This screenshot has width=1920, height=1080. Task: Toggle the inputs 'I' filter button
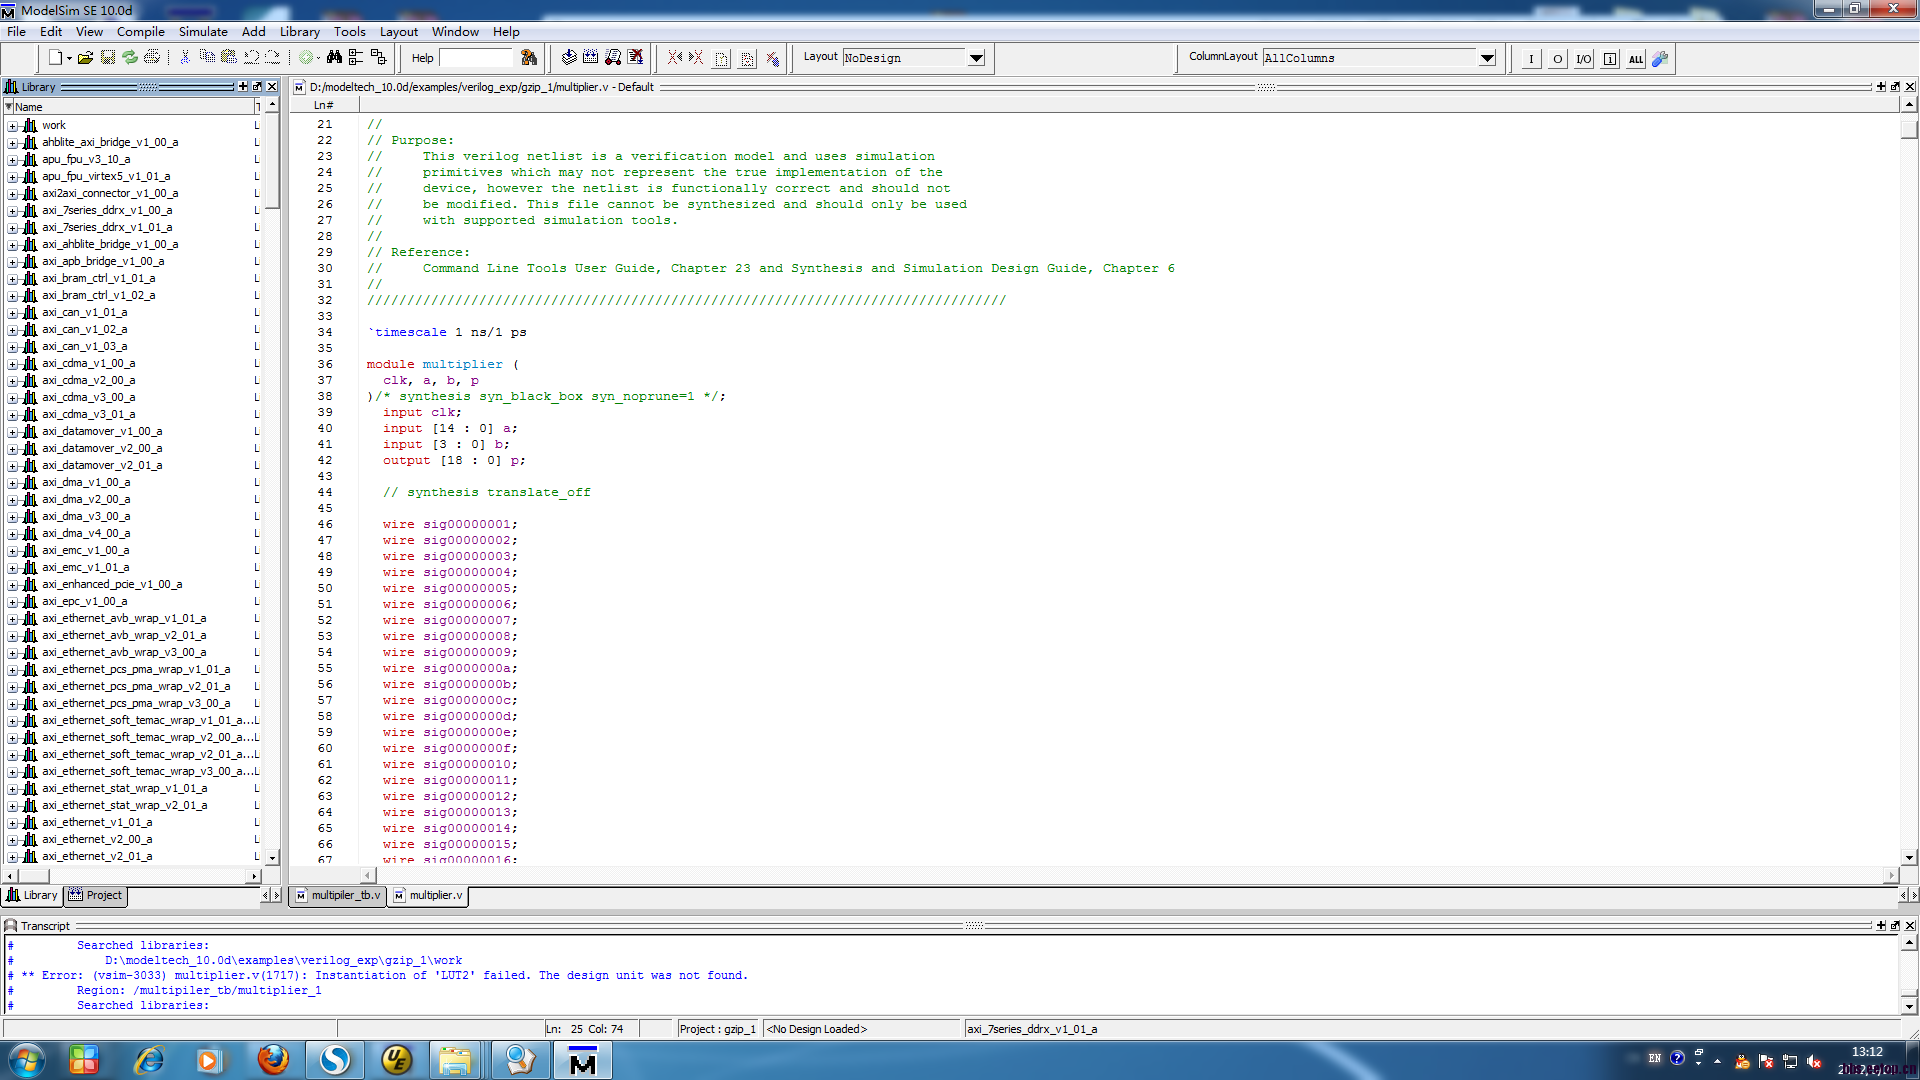point(1531,59)
